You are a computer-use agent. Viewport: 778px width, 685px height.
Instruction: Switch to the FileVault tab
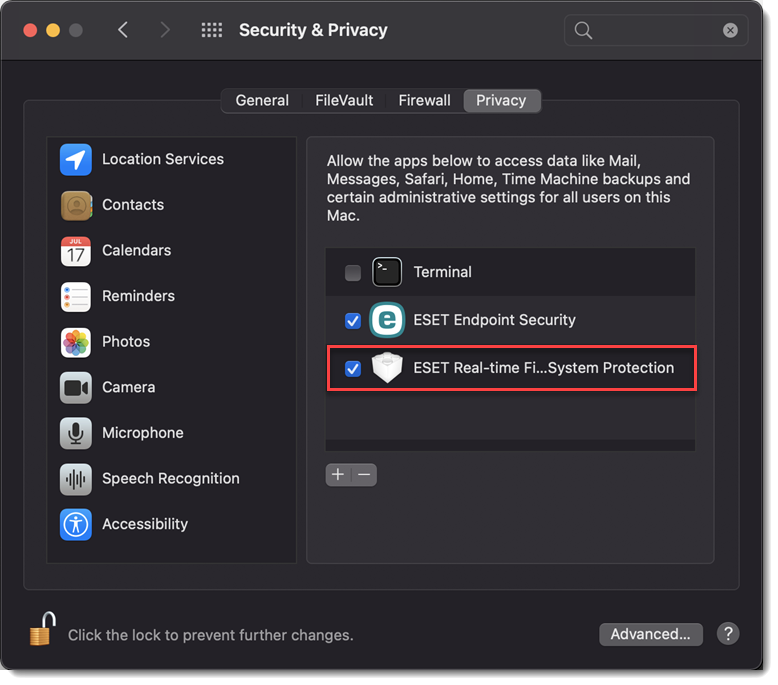(x=344, y=101)
